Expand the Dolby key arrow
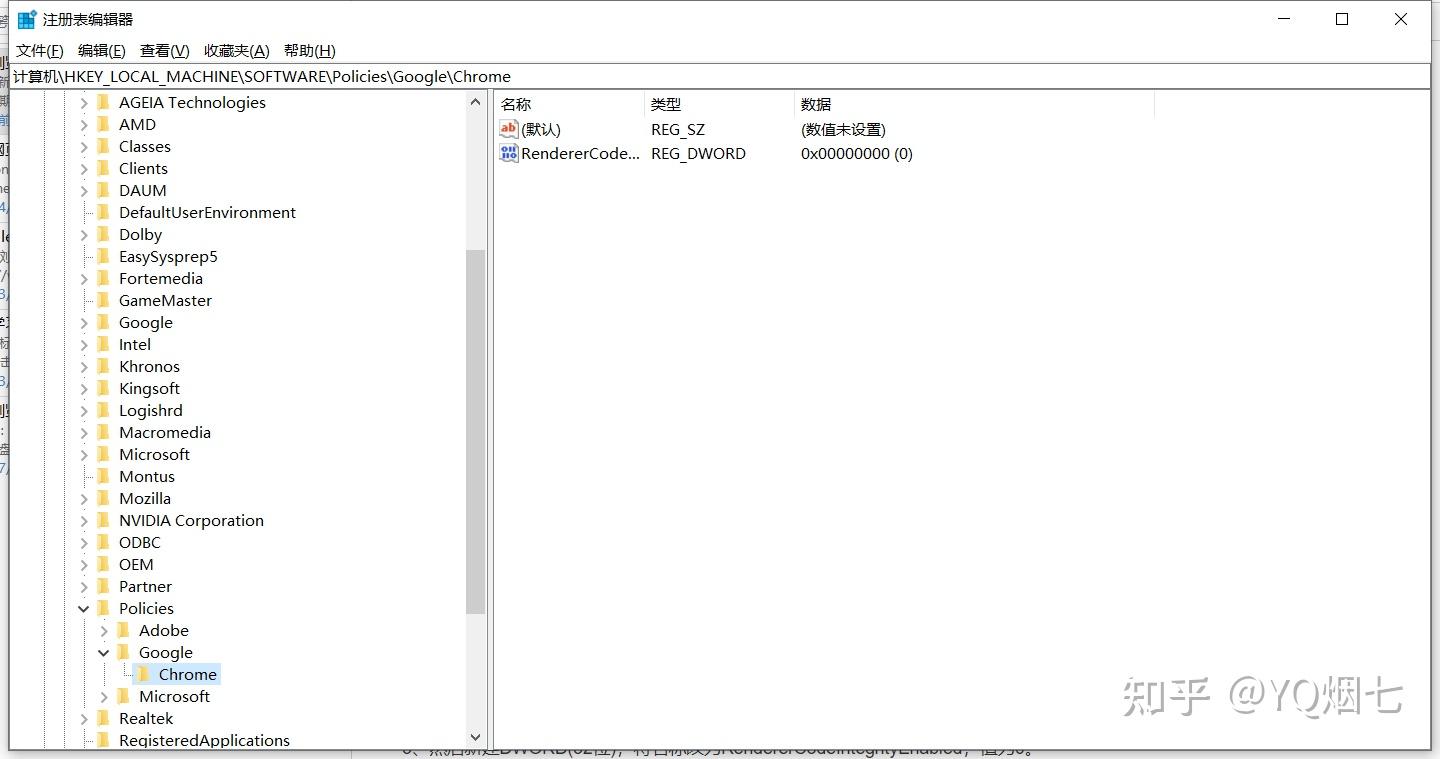This screenshot has width=1440, height=759. pyautogui.click(x=84, y=235)
